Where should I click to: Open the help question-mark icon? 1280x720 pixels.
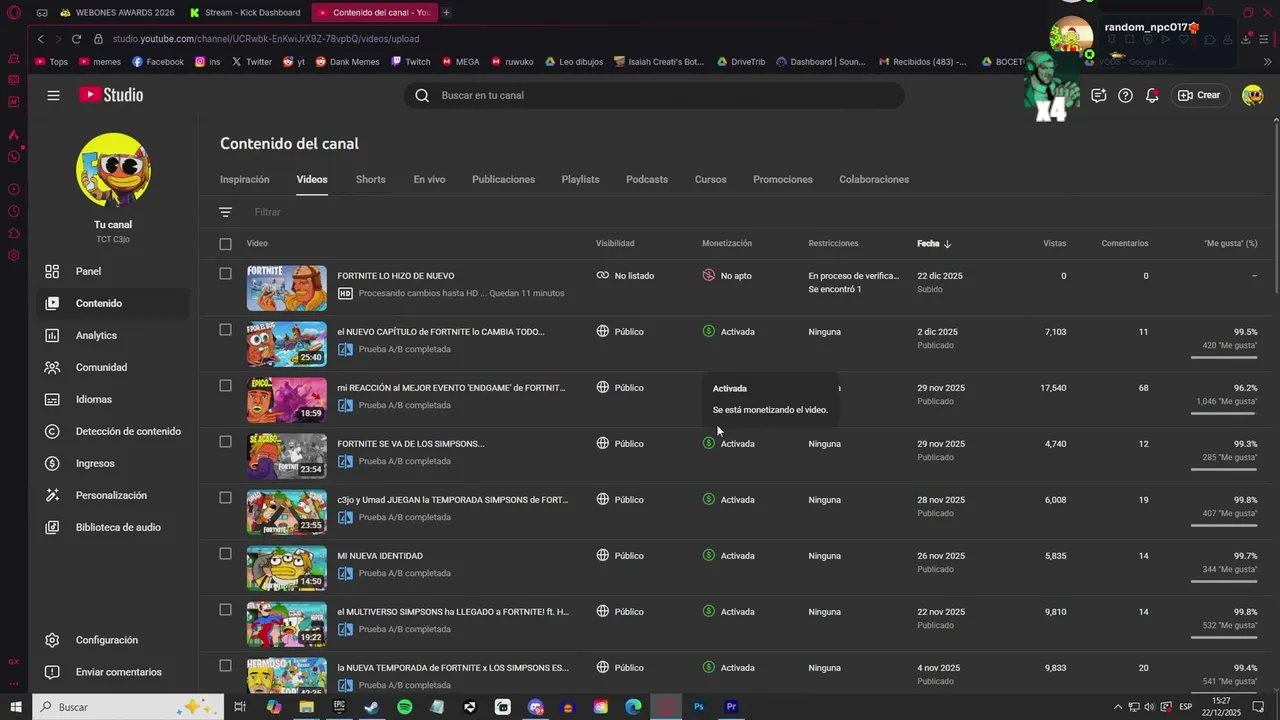[x=1125, y=95]
